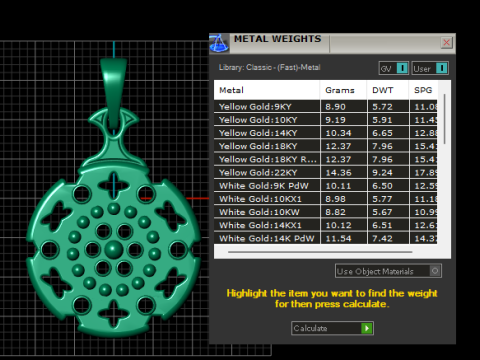
Task: Click the Metal Weights scale icon
Action: (219, 43)
